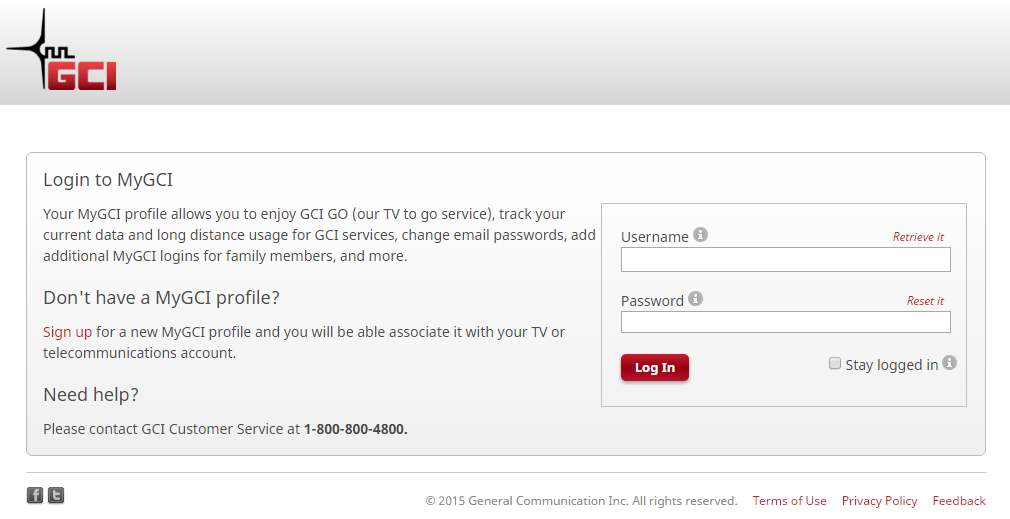
Task: Focus the Password text field
Action: [785, 322]
